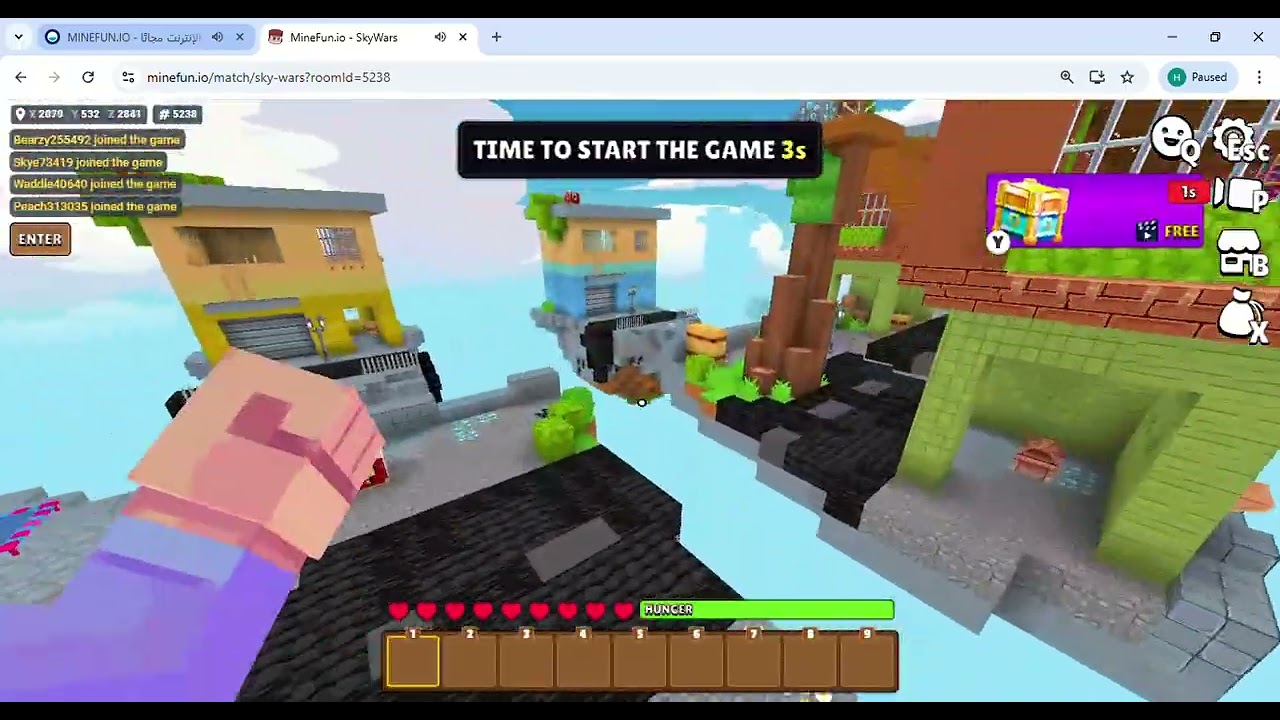Select hotbar slot 5

click(640, 660)
